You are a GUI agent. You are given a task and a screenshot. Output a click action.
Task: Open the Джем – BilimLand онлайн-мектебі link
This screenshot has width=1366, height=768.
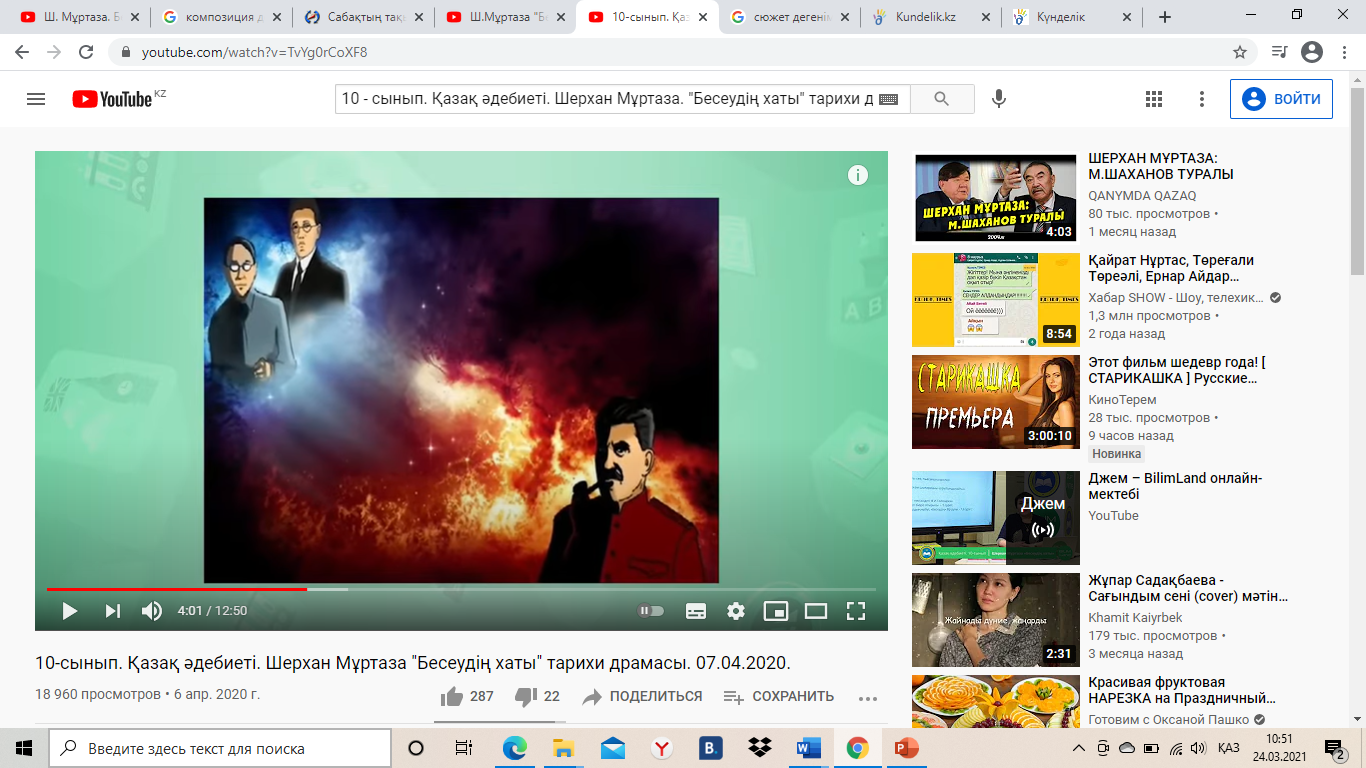[1175, 486]
